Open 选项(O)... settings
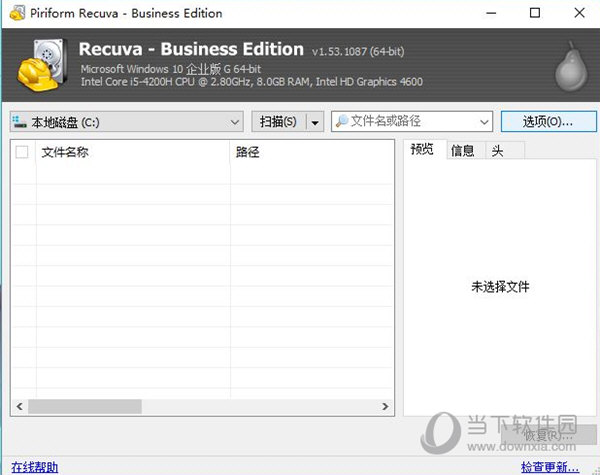The height and width of the screenshot is (475, 600). [548, 122]
